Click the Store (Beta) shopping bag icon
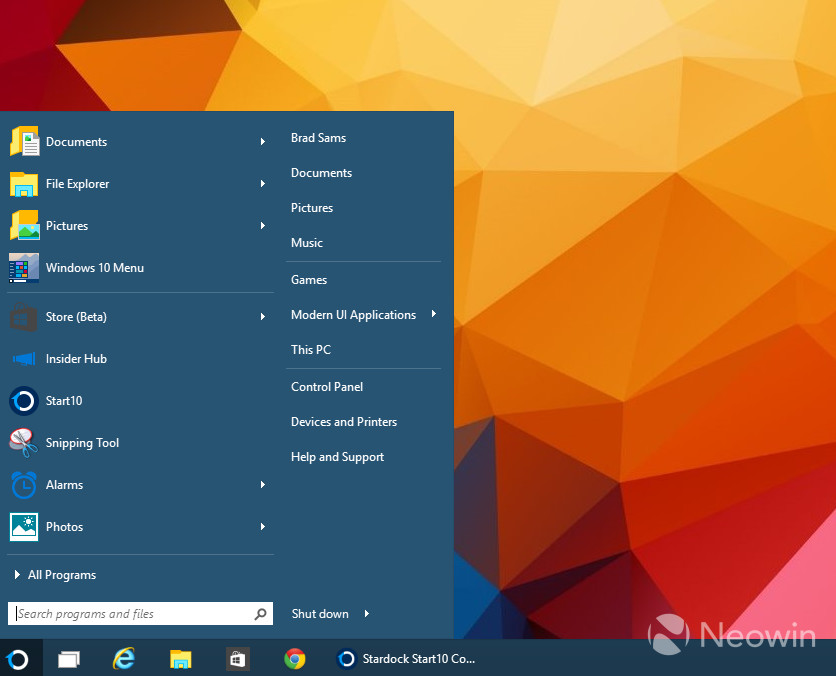836x676 pixels. coord(24,317)
